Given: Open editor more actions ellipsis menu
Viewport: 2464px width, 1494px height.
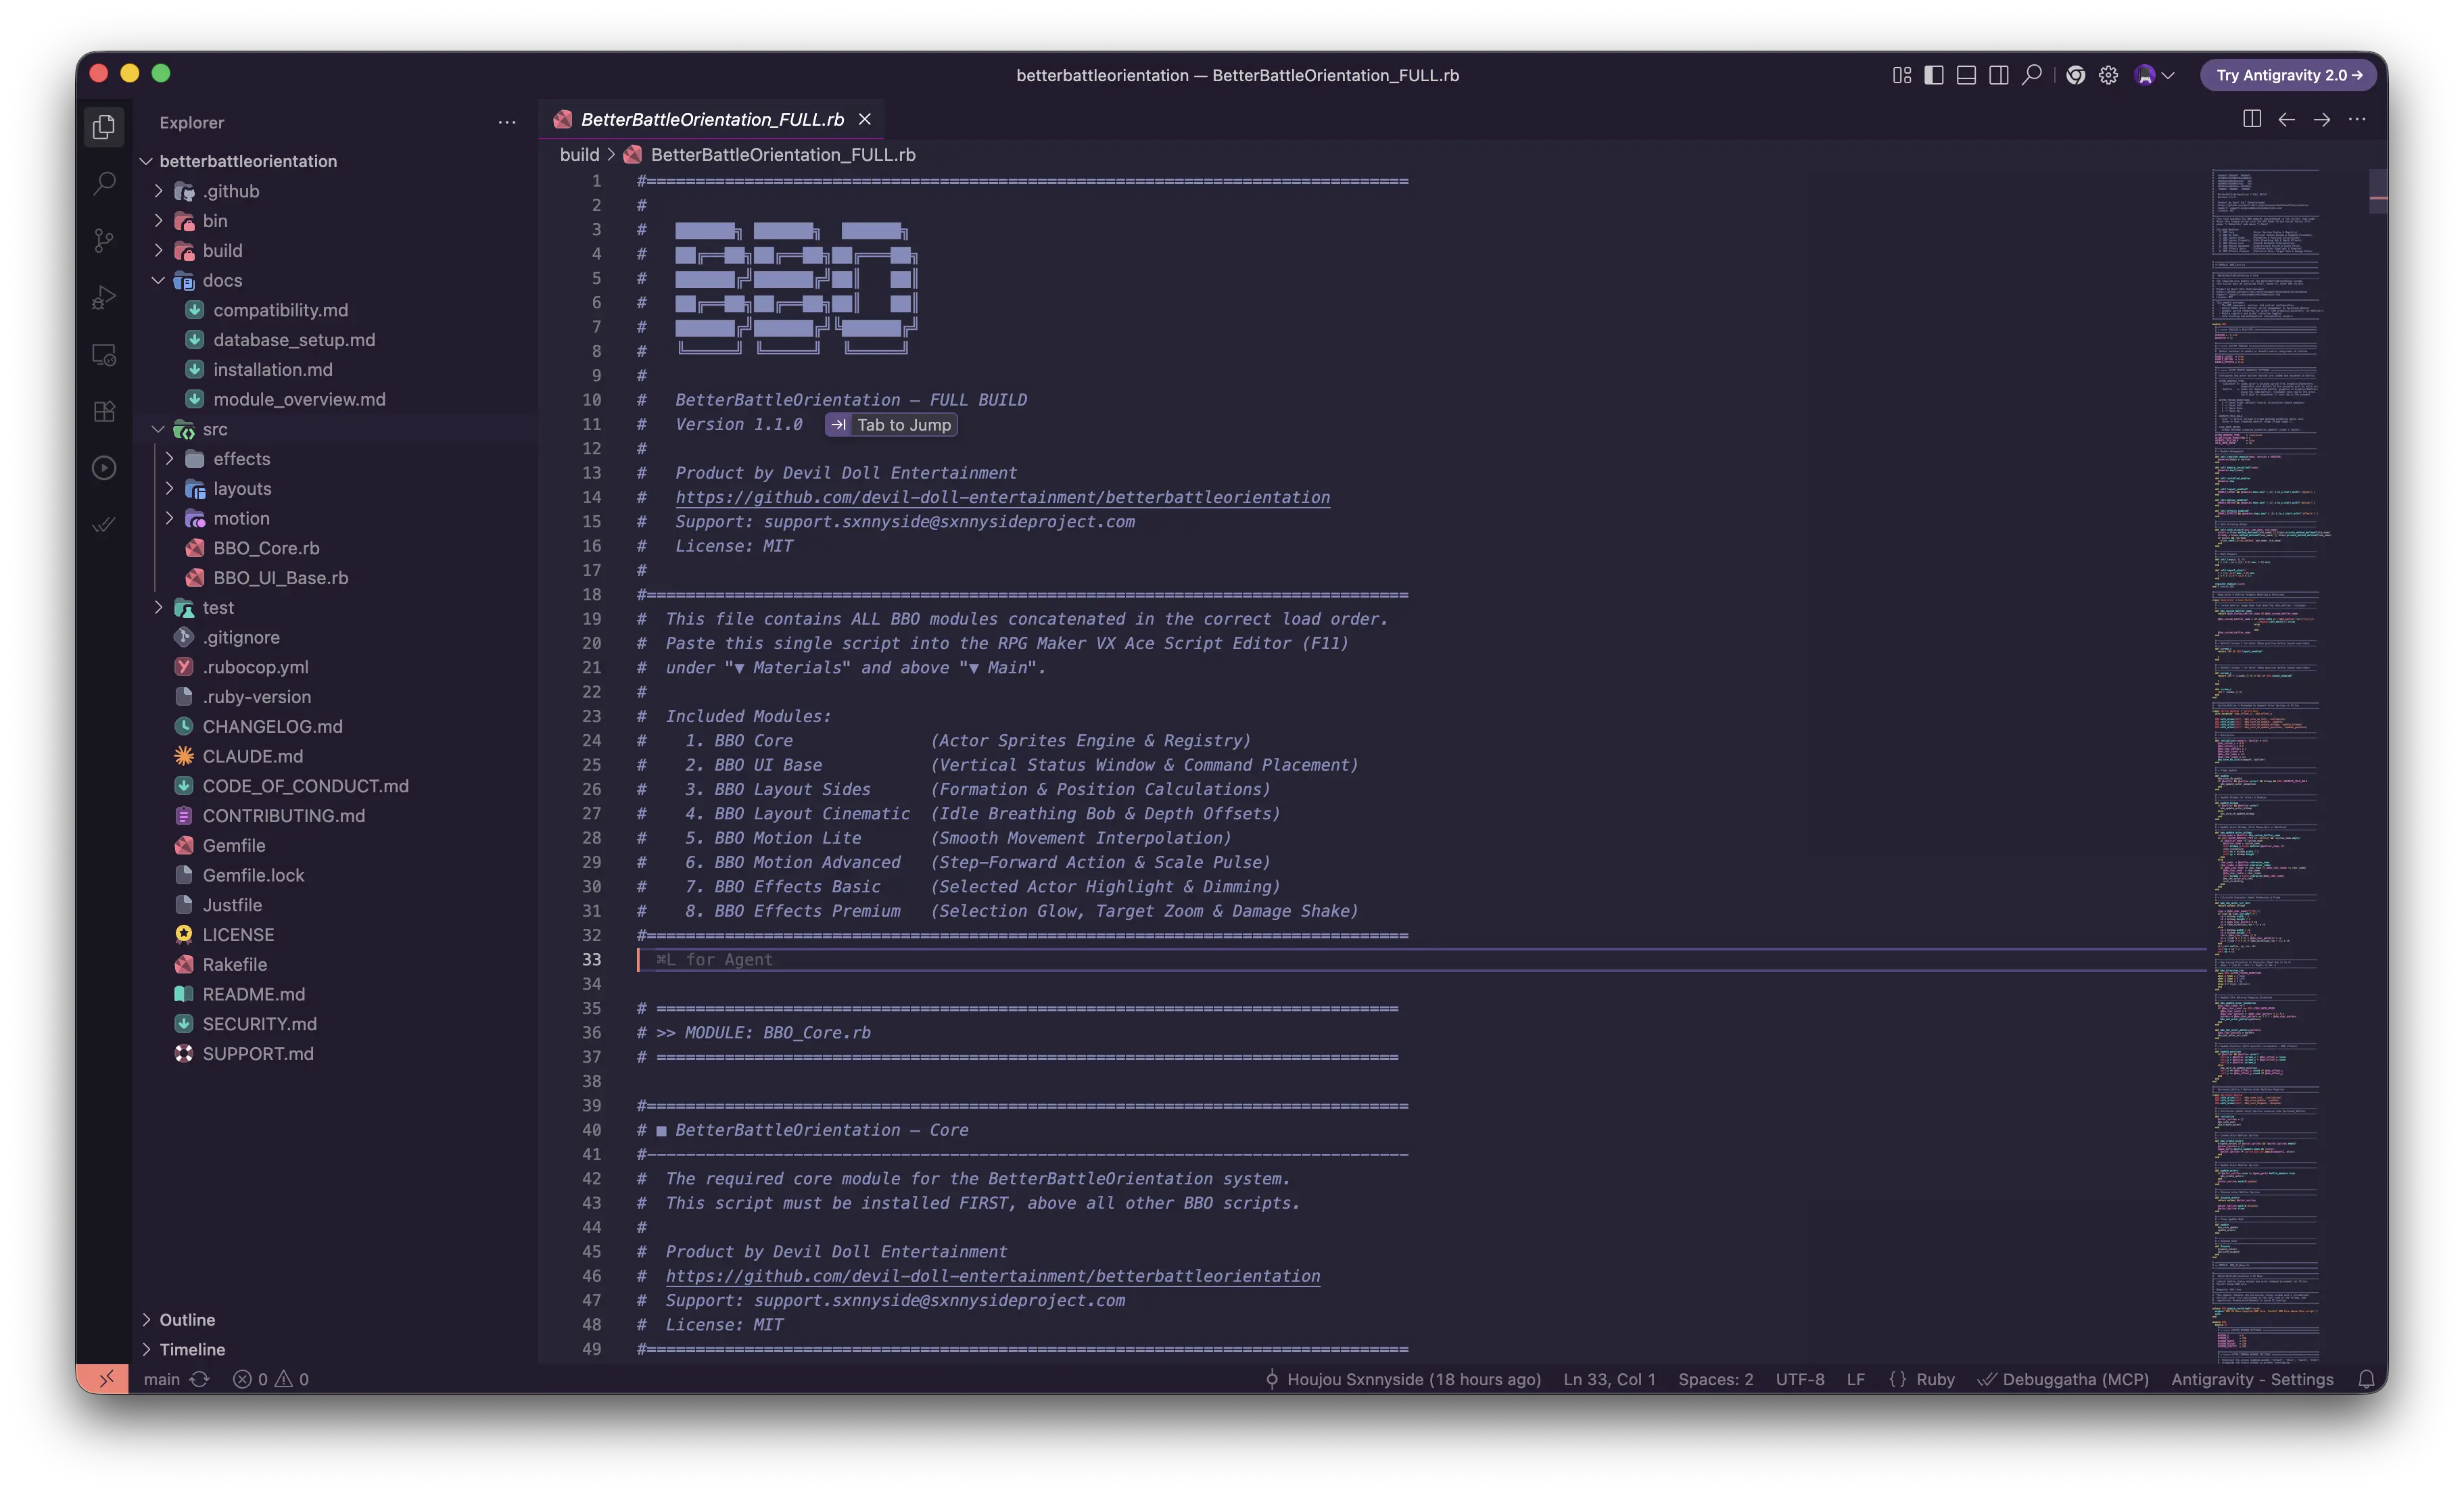Looking at the screenshot, I should pos(2356,119).
